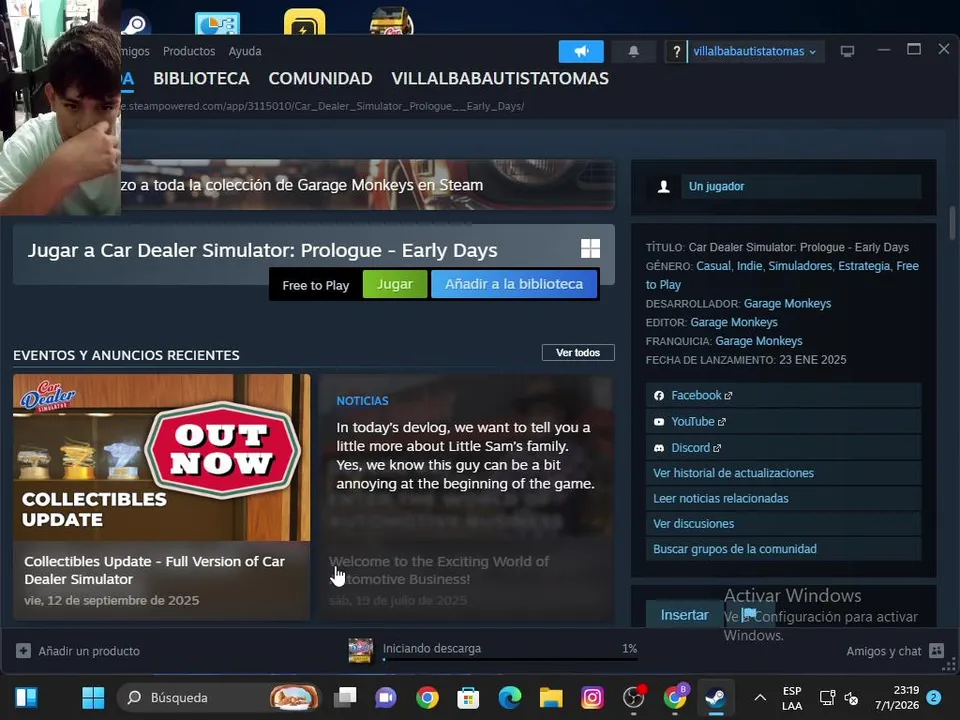Open Microsoft Store on the taskbar
The width and height of the screenshot is (960, 720).
pyautogui.click(x=468, y=697)
